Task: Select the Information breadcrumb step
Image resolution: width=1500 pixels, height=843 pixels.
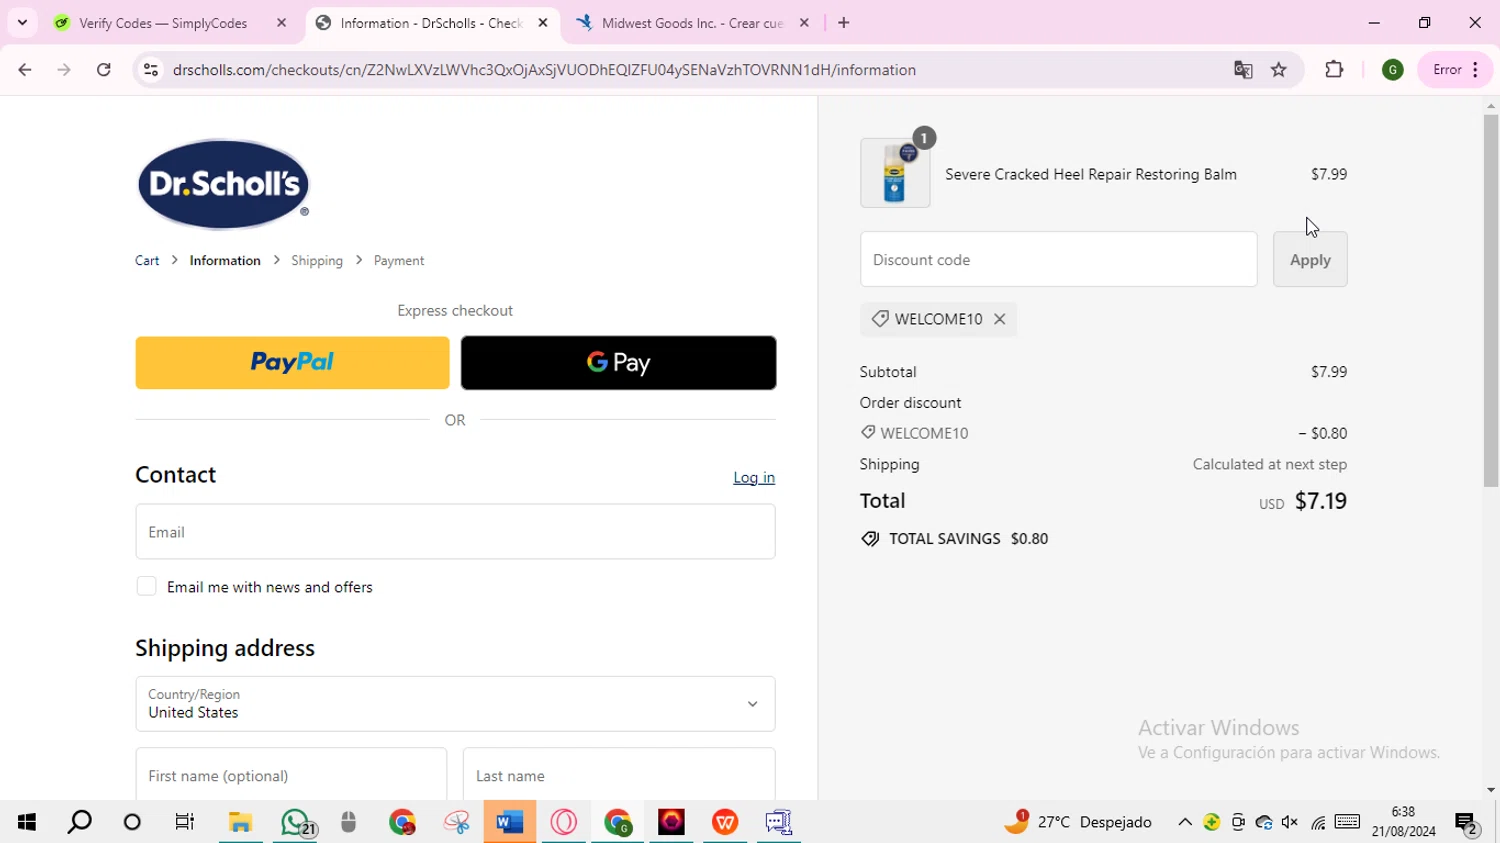Action: pyautogui.click(x=225, y=260)
